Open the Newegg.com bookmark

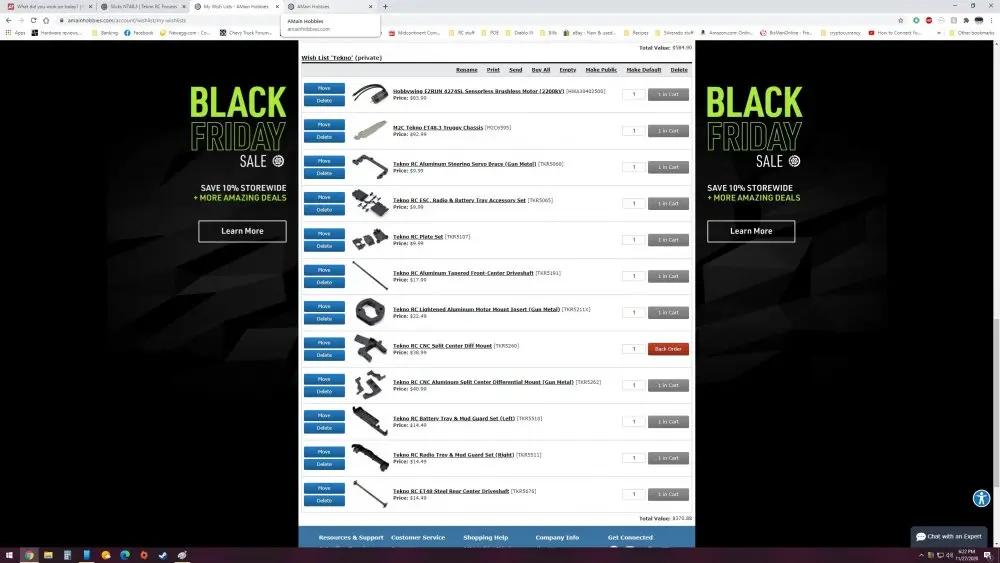coord(185,33)
